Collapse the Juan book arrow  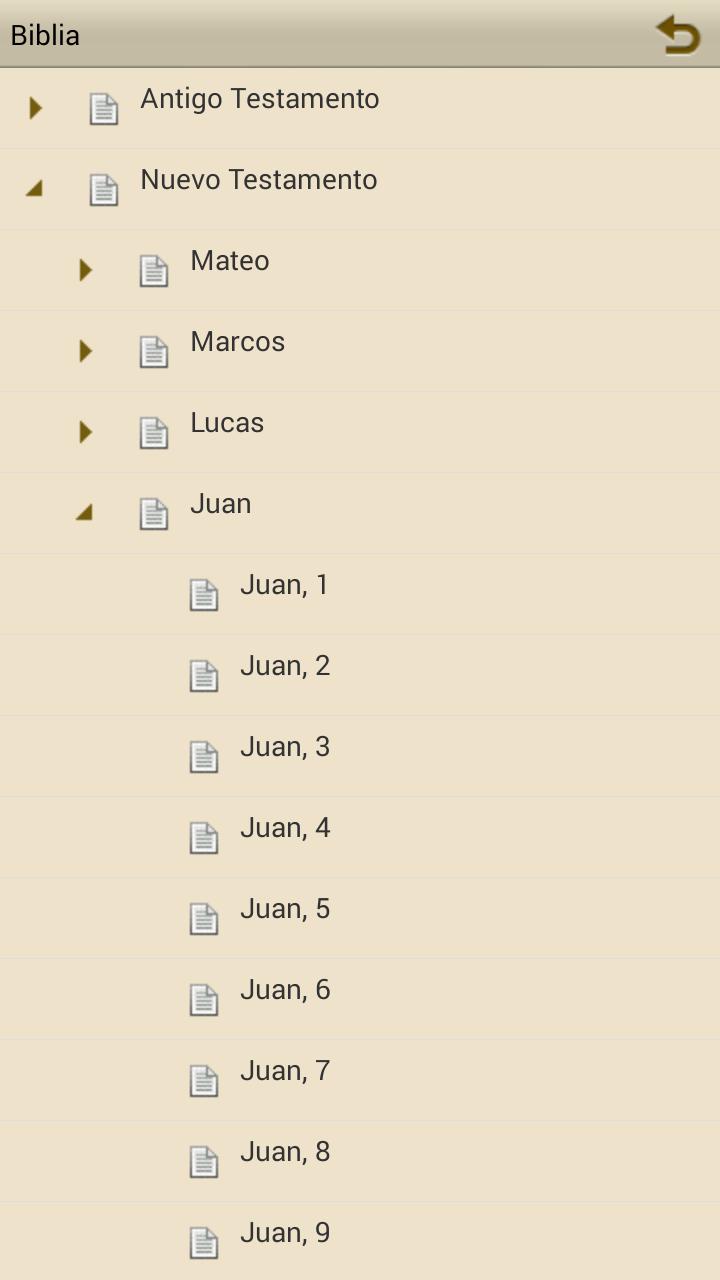pos(84,512)
